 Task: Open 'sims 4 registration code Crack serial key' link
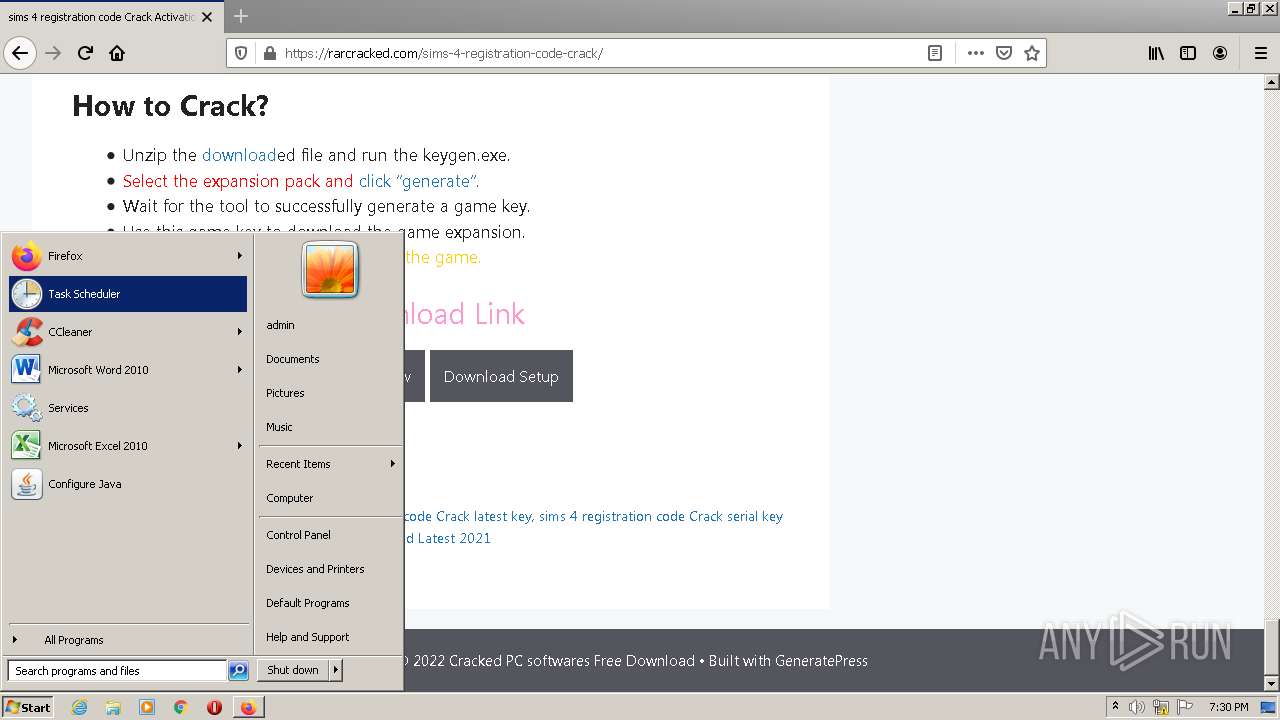[x=661, y=516]
